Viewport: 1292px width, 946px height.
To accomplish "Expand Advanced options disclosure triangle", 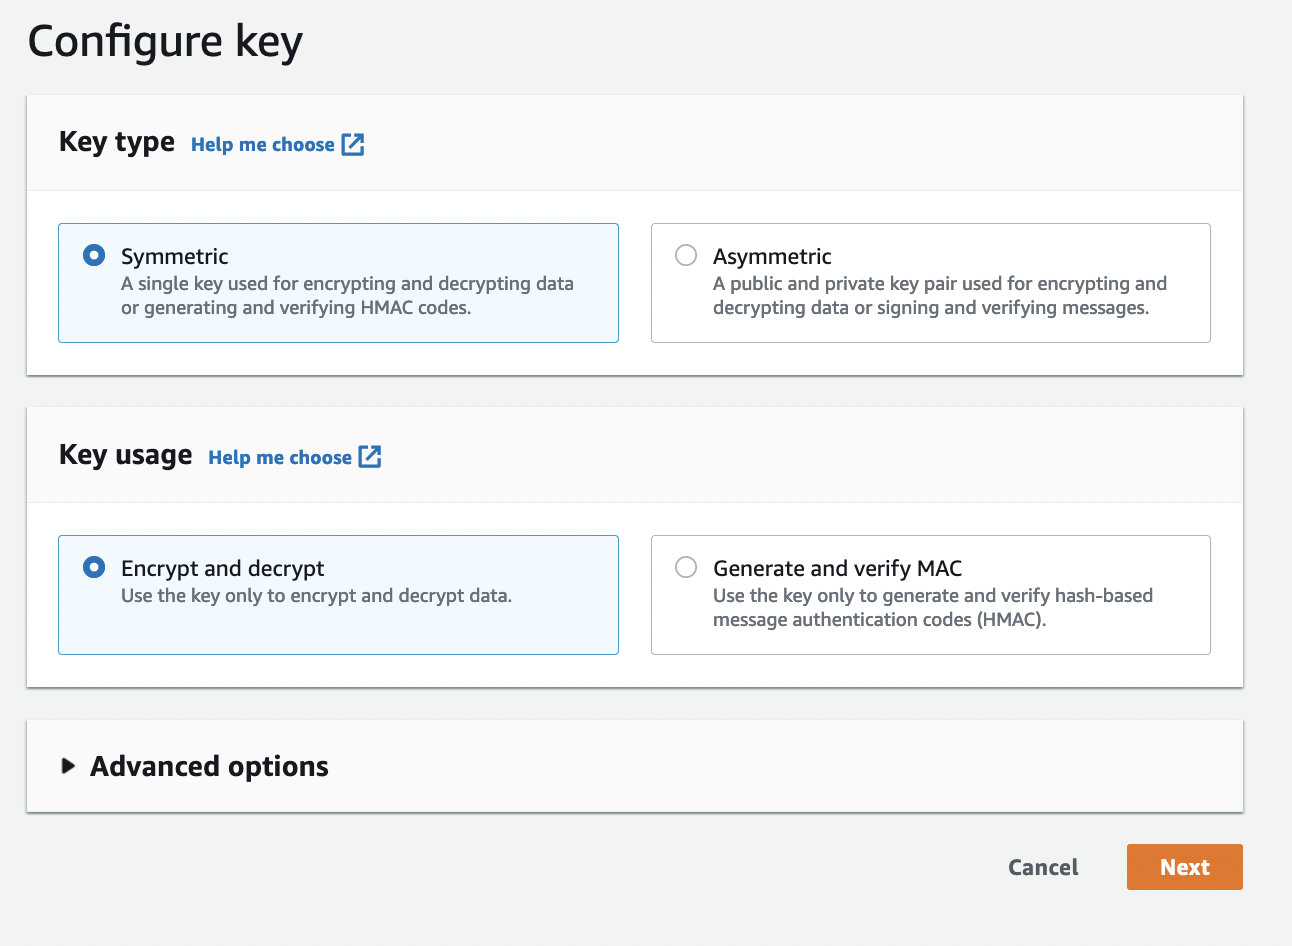I will [68, 766].
